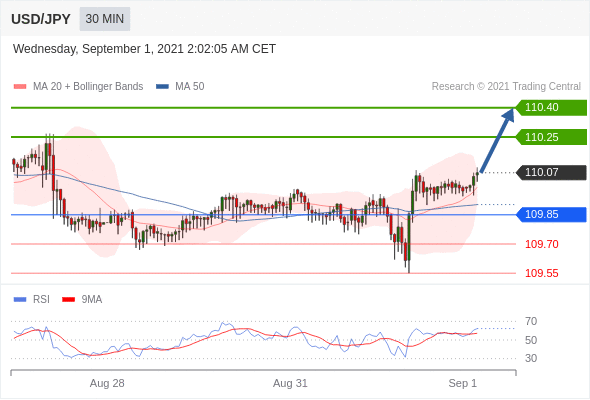Select the USD/JPY pair title
590x400 pixels.
click(x=41, y=19)
